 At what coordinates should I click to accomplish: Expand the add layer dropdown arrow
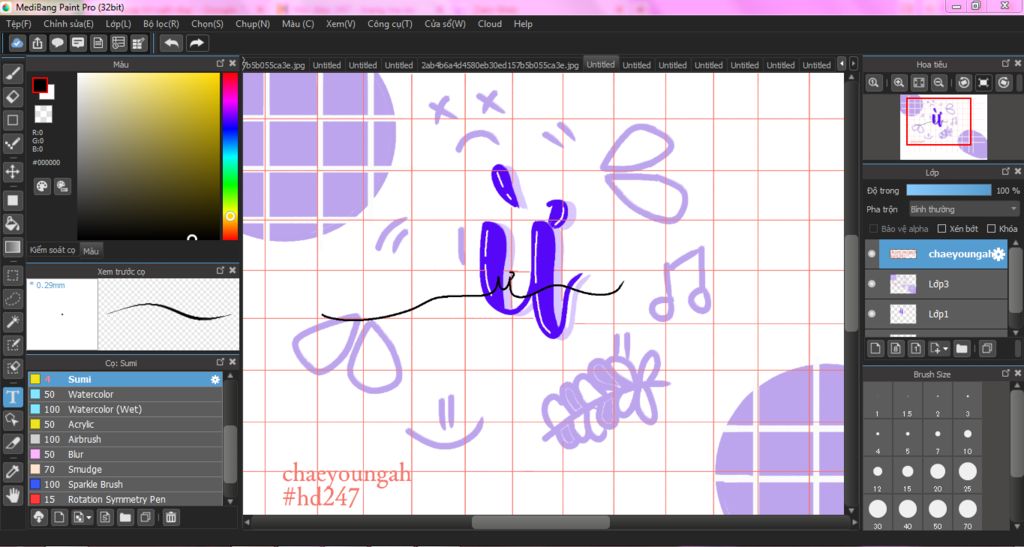tap(946, 349)
